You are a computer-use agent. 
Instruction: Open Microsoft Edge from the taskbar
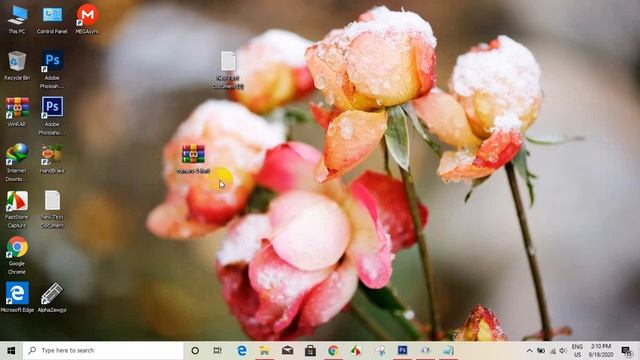(242, 350)
